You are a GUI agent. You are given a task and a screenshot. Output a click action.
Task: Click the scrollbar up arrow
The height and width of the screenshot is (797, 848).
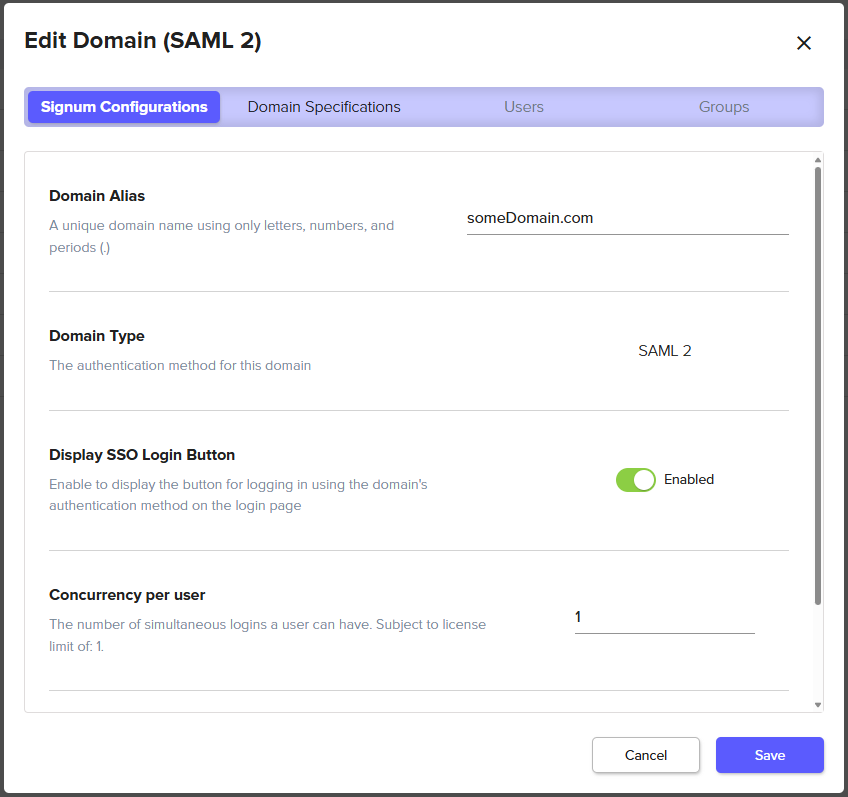coord(818,160)
